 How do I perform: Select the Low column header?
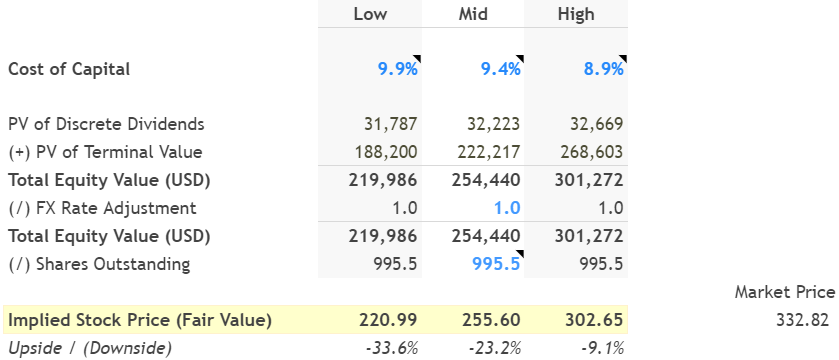[370, 14]
